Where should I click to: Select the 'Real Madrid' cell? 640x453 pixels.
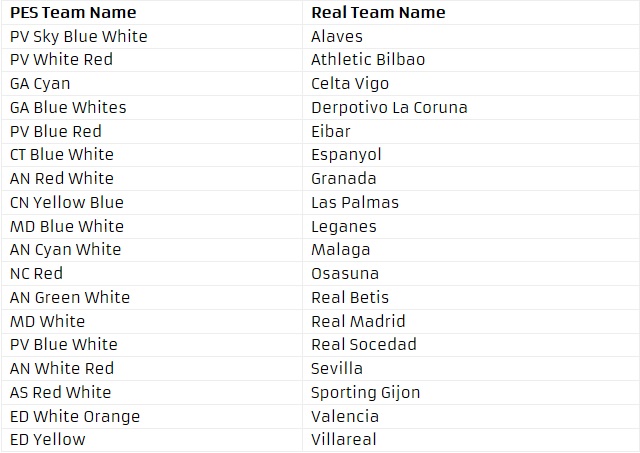tap(358, 321)
